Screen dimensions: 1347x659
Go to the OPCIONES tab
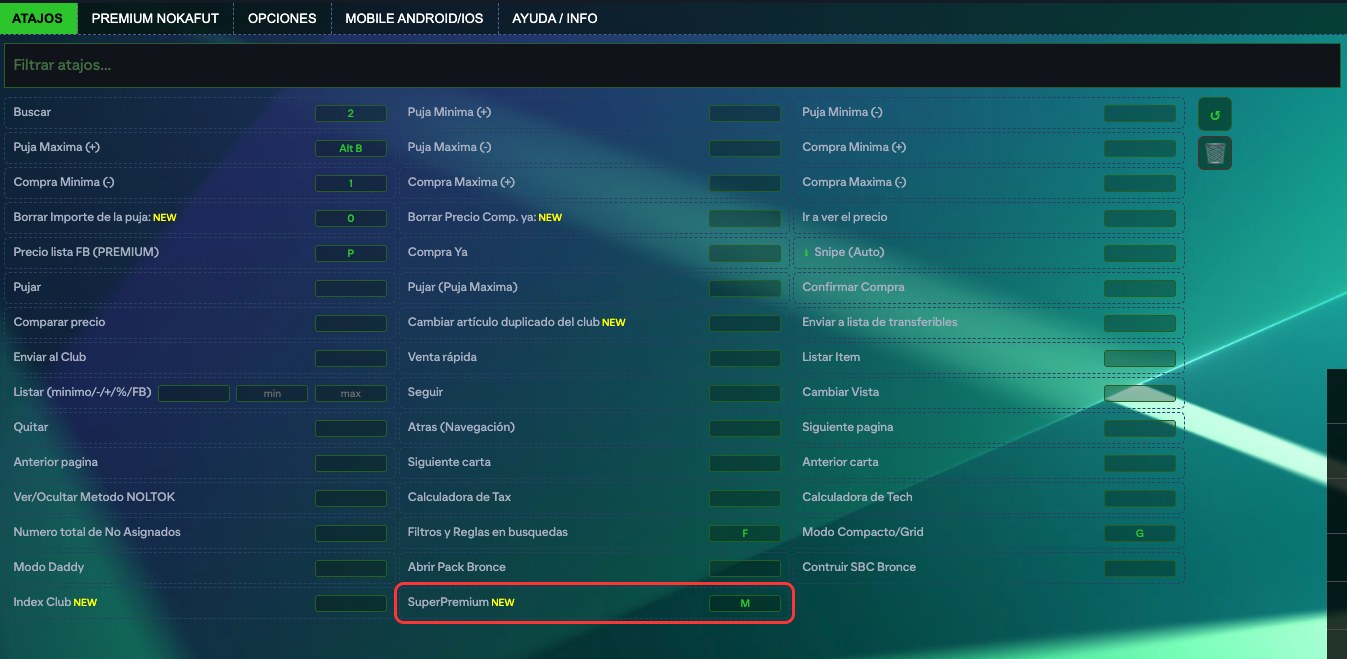coord(282,18)
